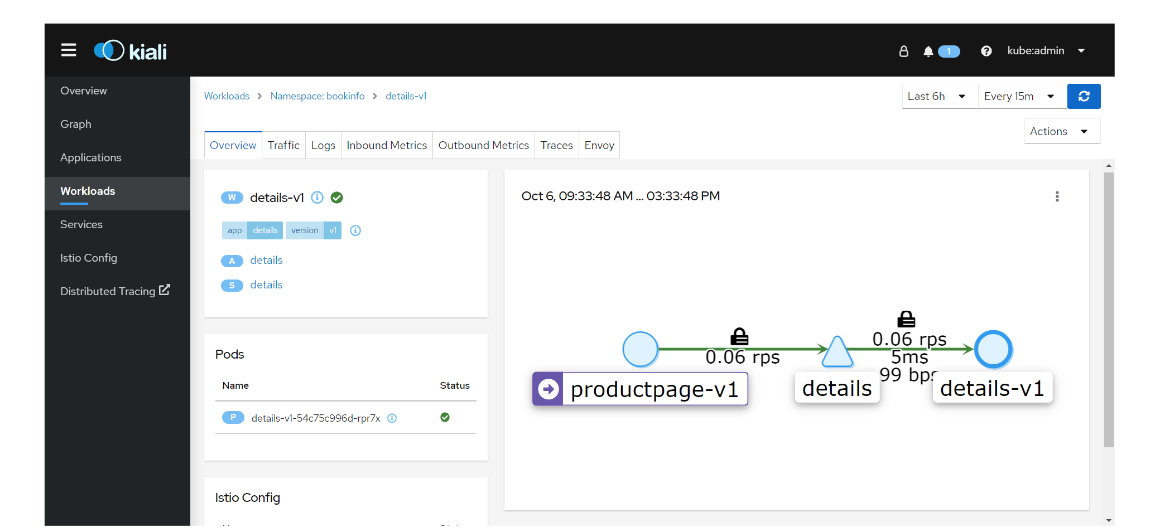Open the notifications bell
This screenshot has width=1164, height=529.
(x=928, y=51)
